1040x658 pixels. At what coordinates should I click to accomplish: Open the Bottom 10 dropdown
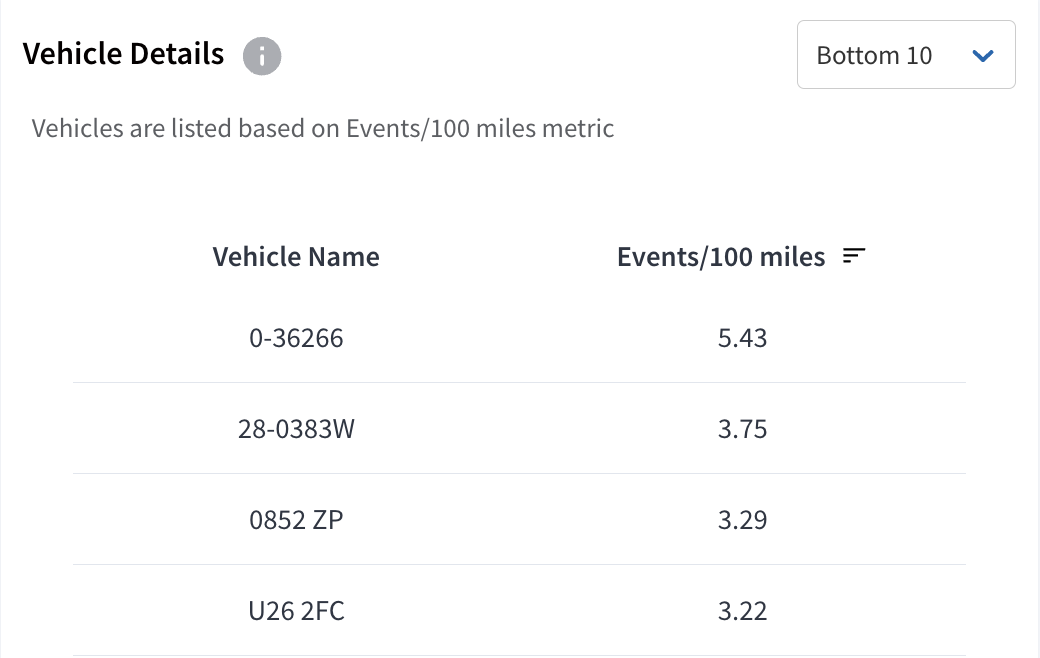pyautogui.click(x=906, y=54)
